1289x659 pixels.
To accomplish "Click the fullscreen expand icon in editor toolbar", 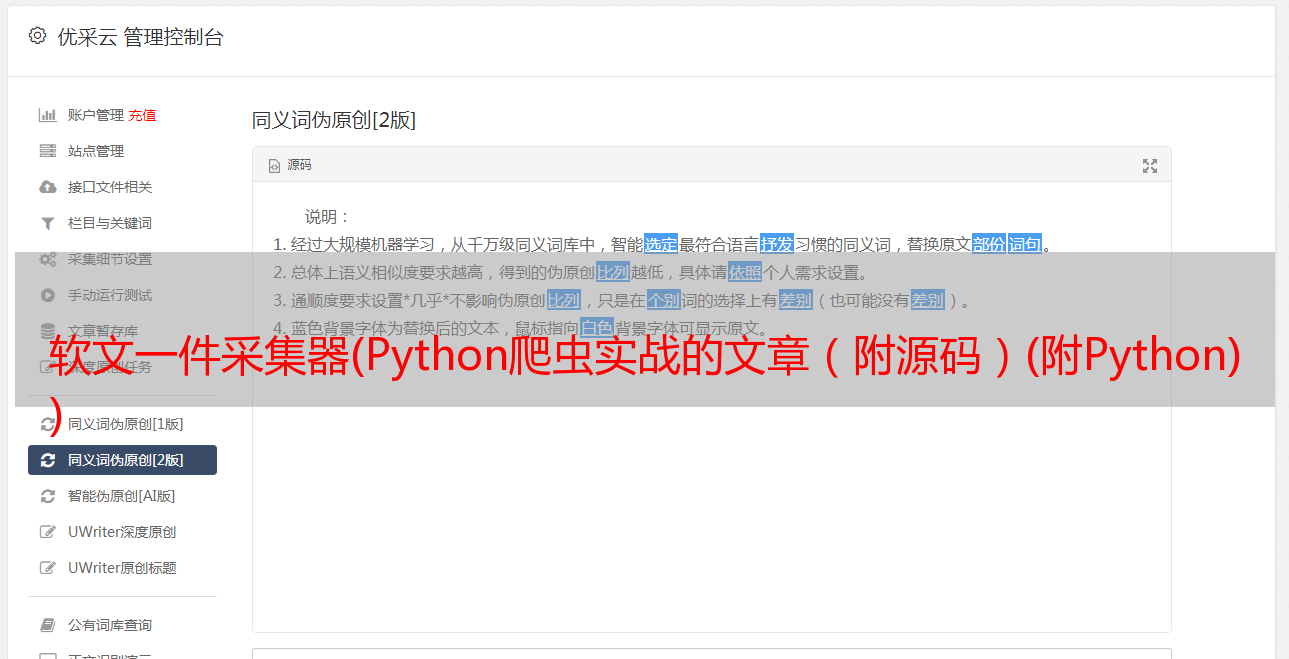I will pos(1150,166).
